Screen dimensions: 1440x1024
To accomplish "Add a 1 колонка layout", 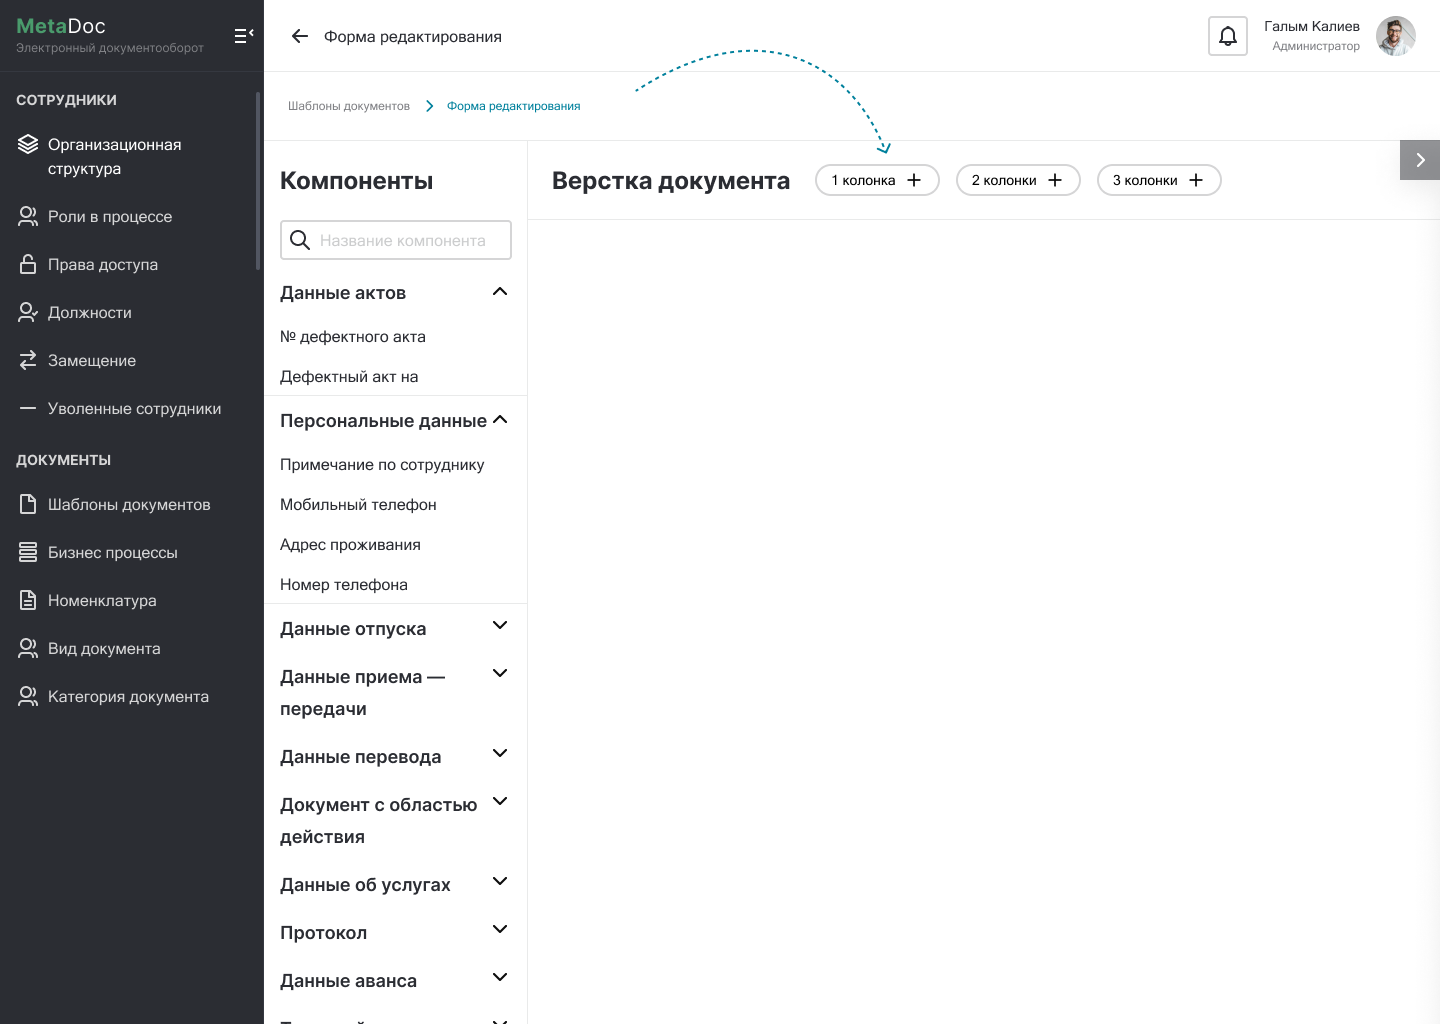I will tap(877, 181).
